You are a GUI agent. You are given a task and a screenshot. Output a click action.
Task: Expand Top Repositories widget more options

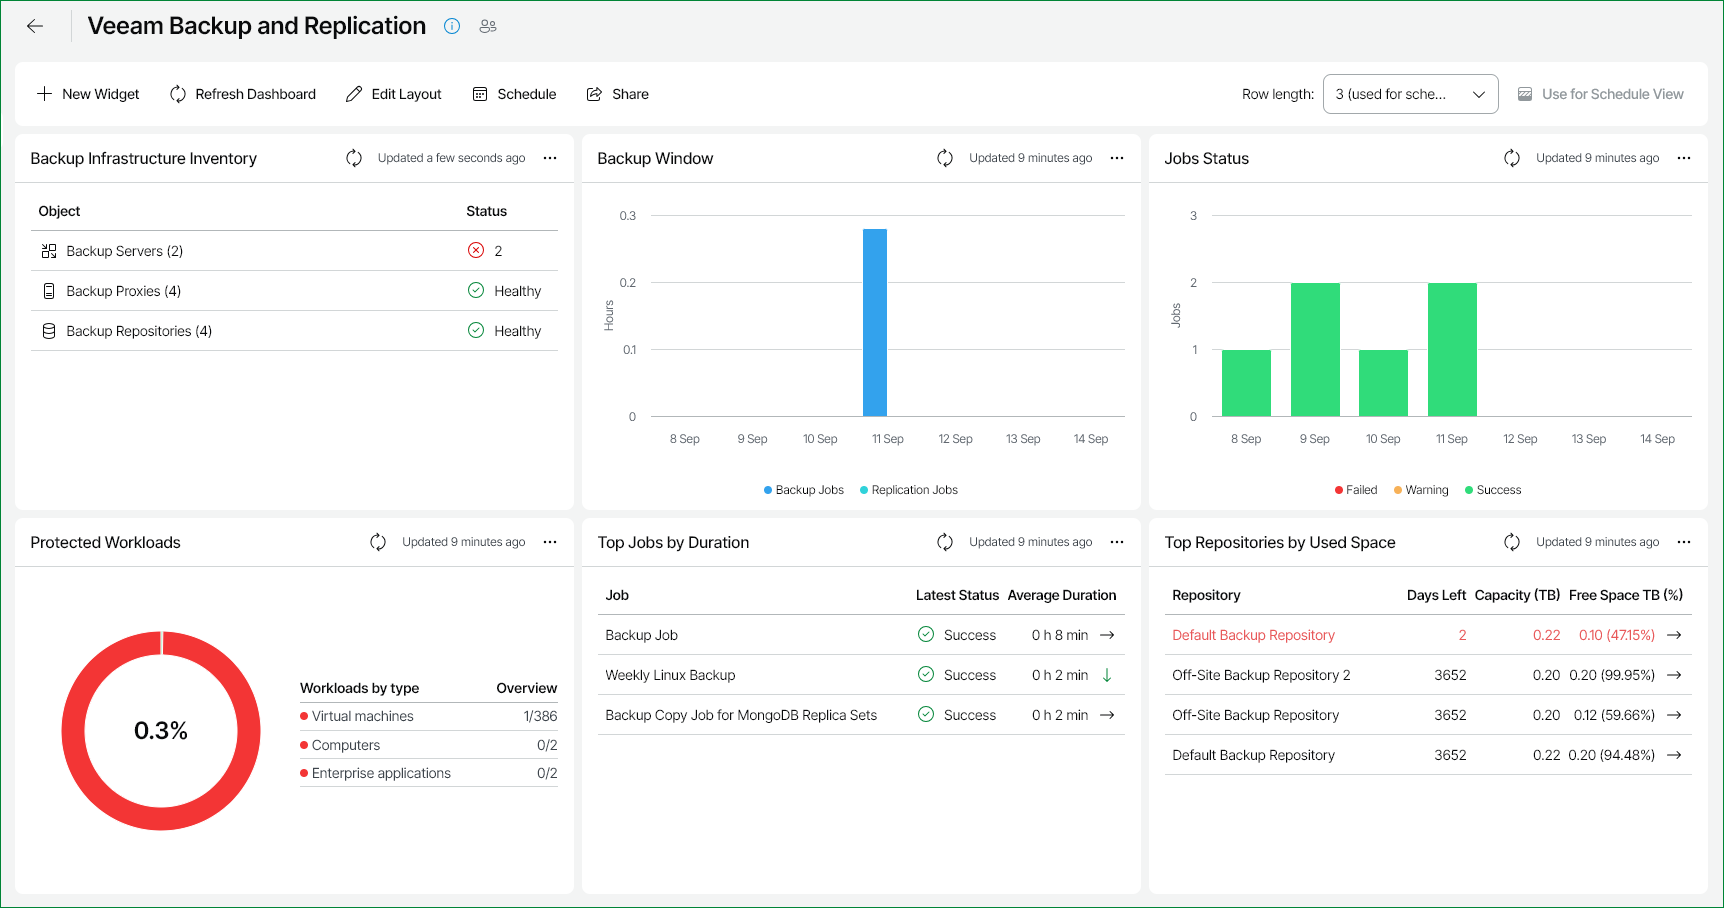point(1684,542)
